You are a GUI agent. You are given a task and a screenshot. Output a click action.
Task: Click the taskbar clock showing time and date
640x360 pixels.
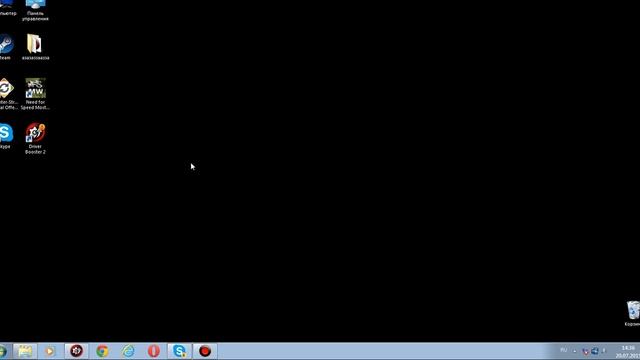coord(628,351)
